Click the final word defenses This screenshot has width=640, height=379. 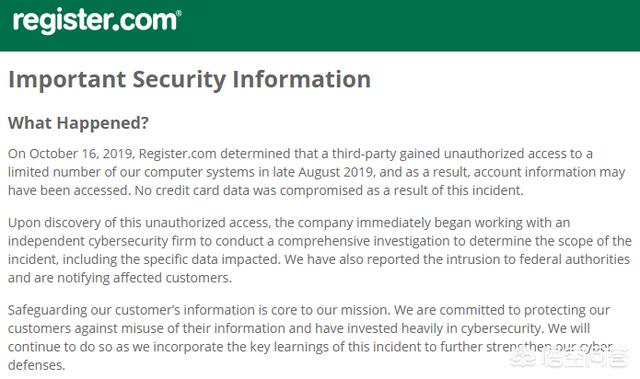coord(36,365)
